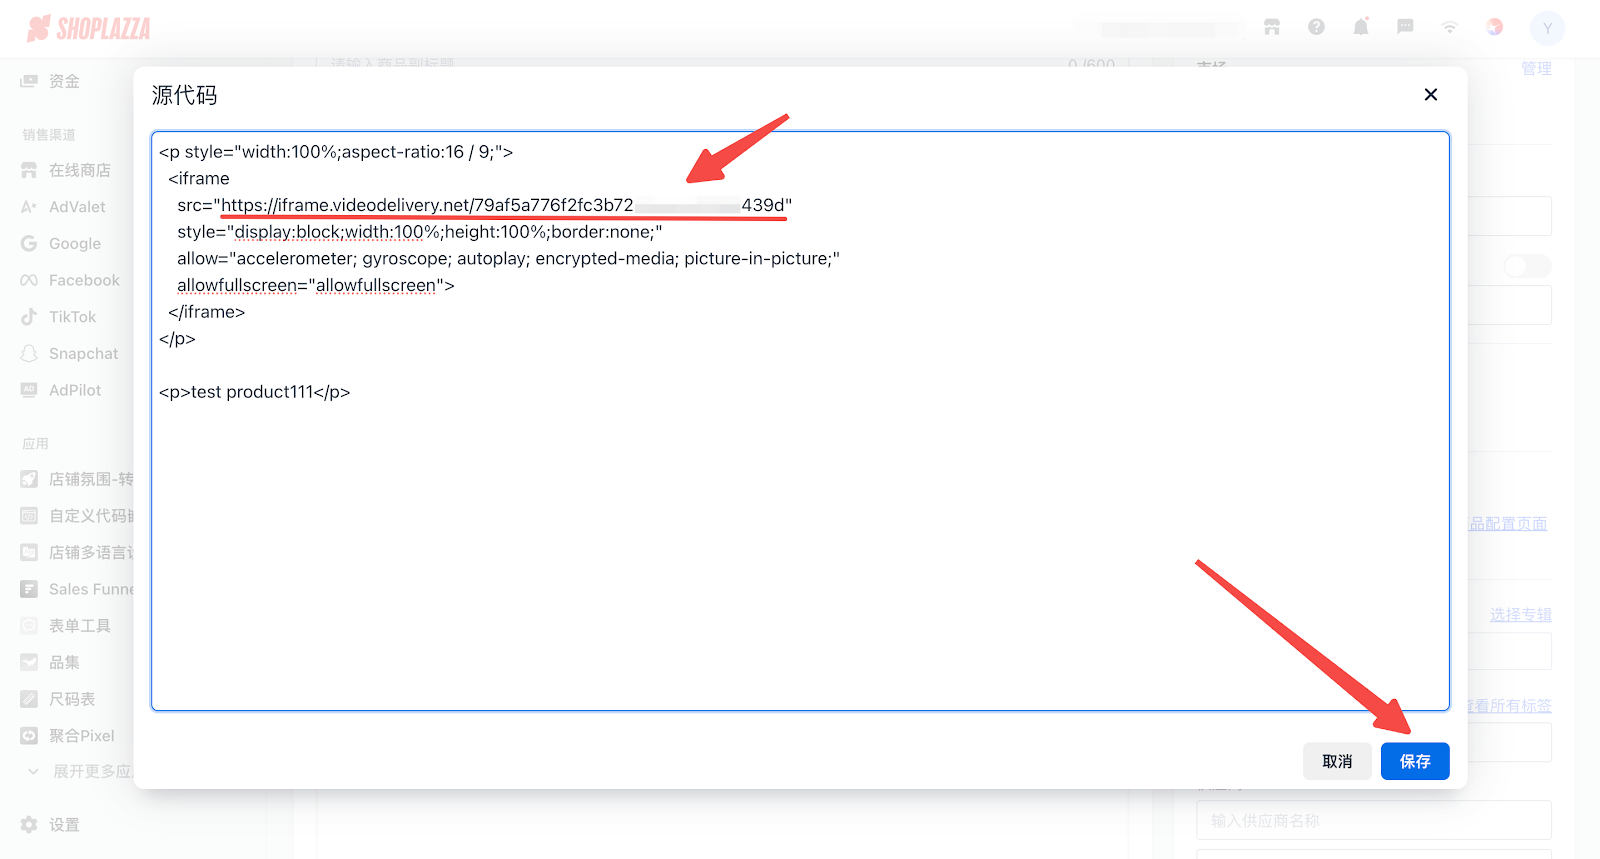Click the manage (管理) link
1600x859 pixels.
tap(1536, 68)
